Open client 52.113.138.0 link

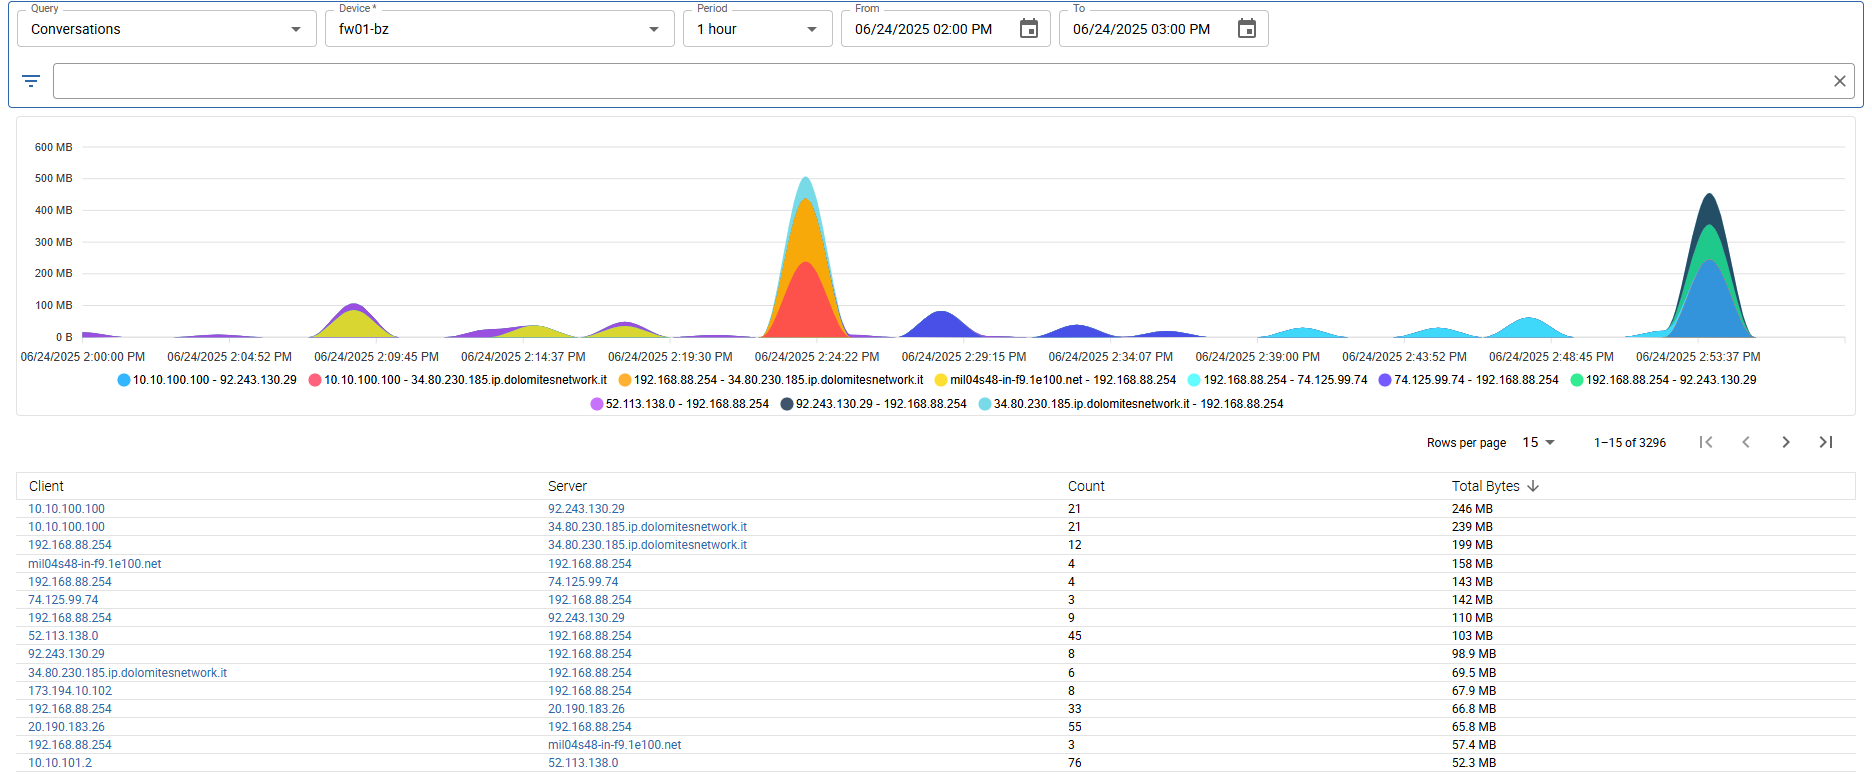[x=63, y=636]
